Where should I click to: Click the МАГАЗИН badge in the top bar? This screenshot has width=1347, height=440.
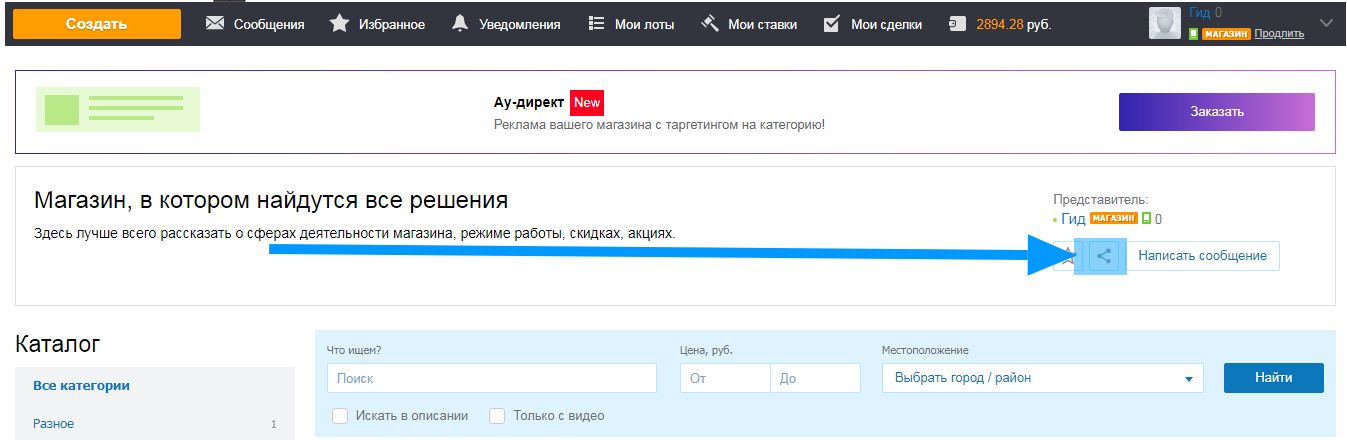pyautogui.click(x=1226, y=33)
